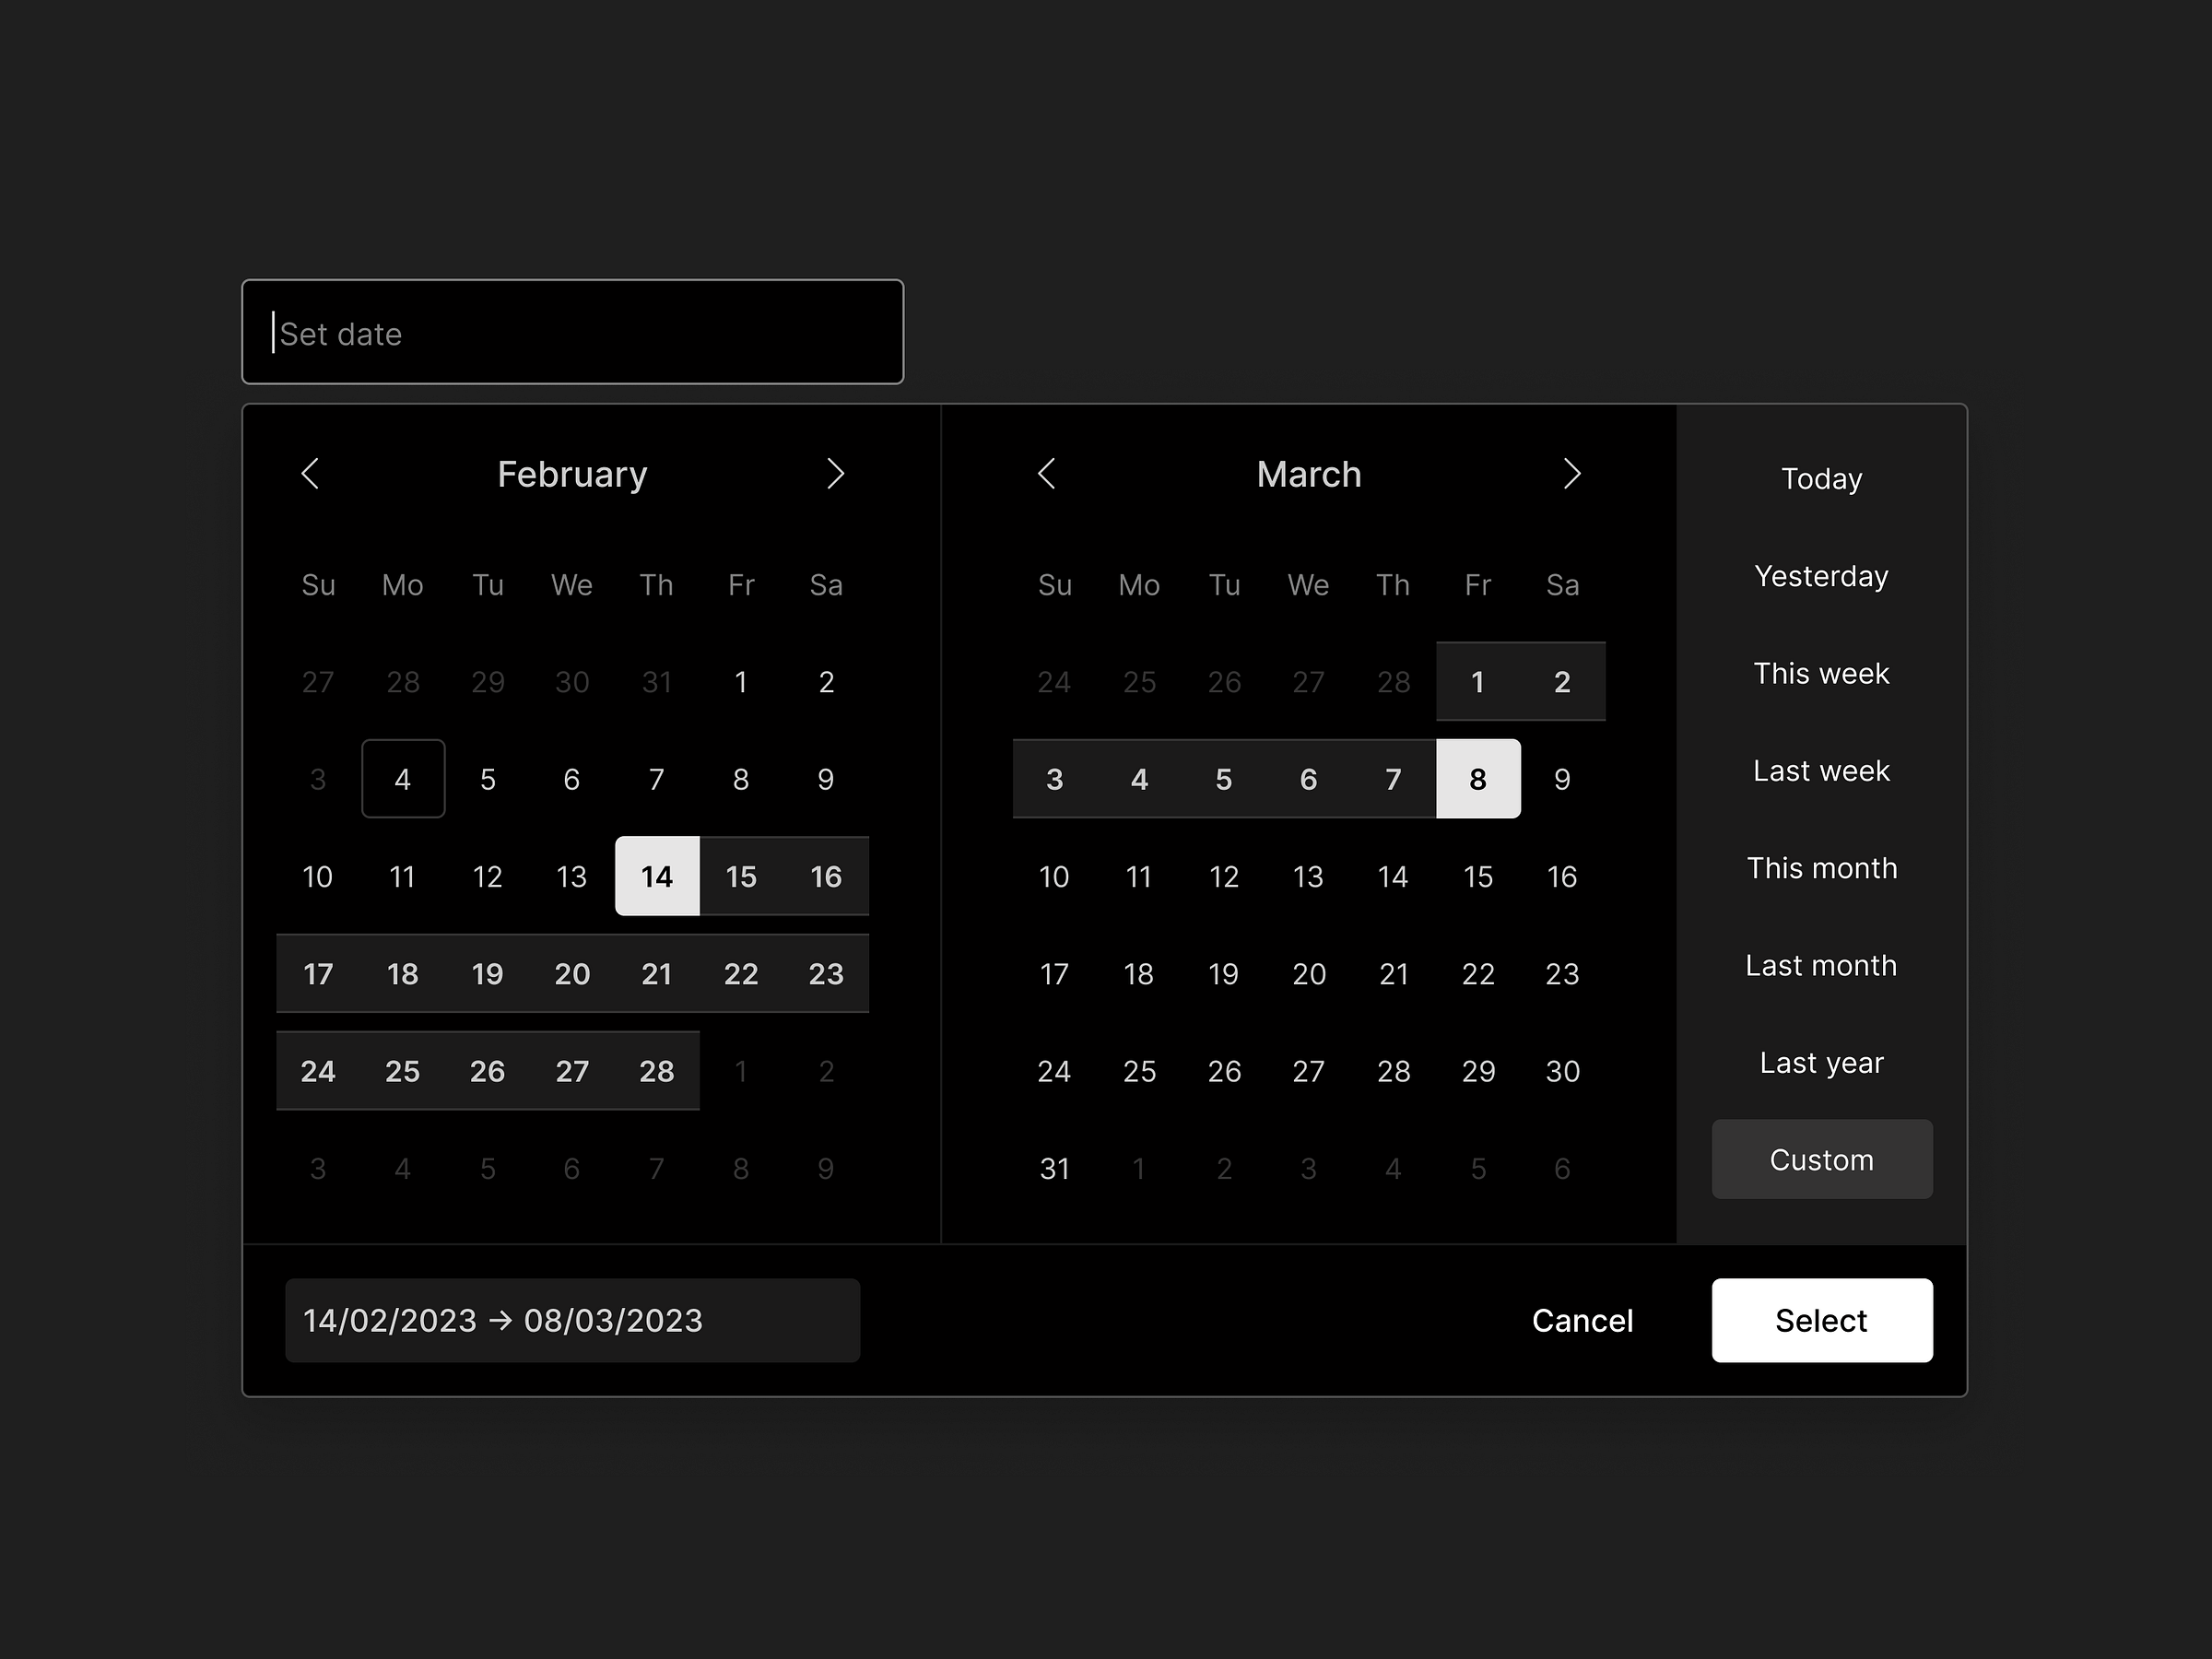2212x1659 pixels.
Task: Pick March 30
Action: click(x=1563, y=1071)
